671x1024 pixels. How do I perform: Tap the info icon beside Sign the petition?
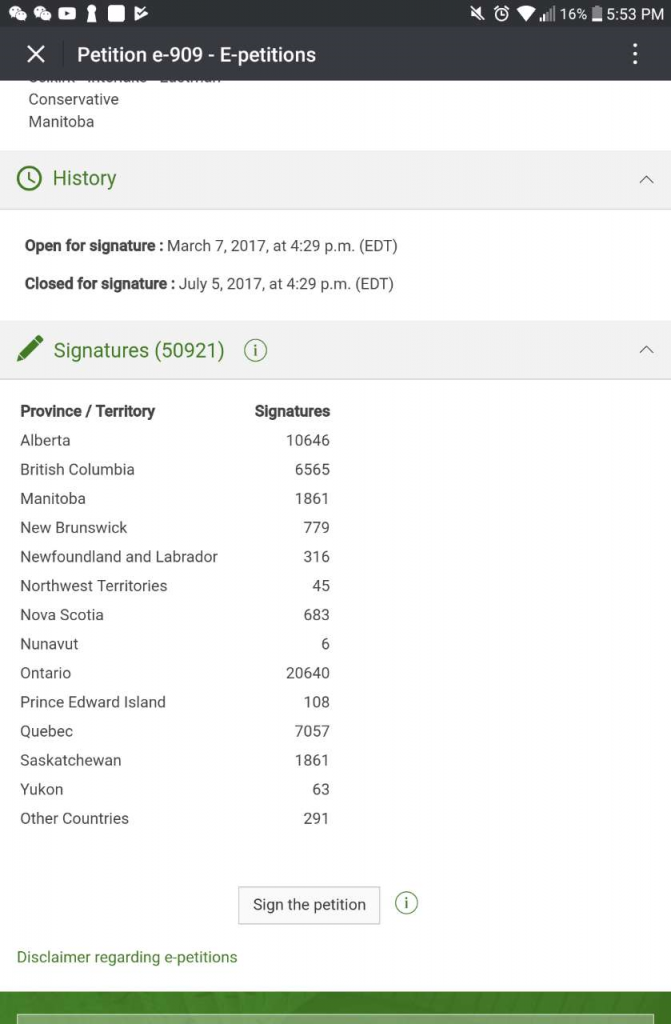(x=406, y=903)
